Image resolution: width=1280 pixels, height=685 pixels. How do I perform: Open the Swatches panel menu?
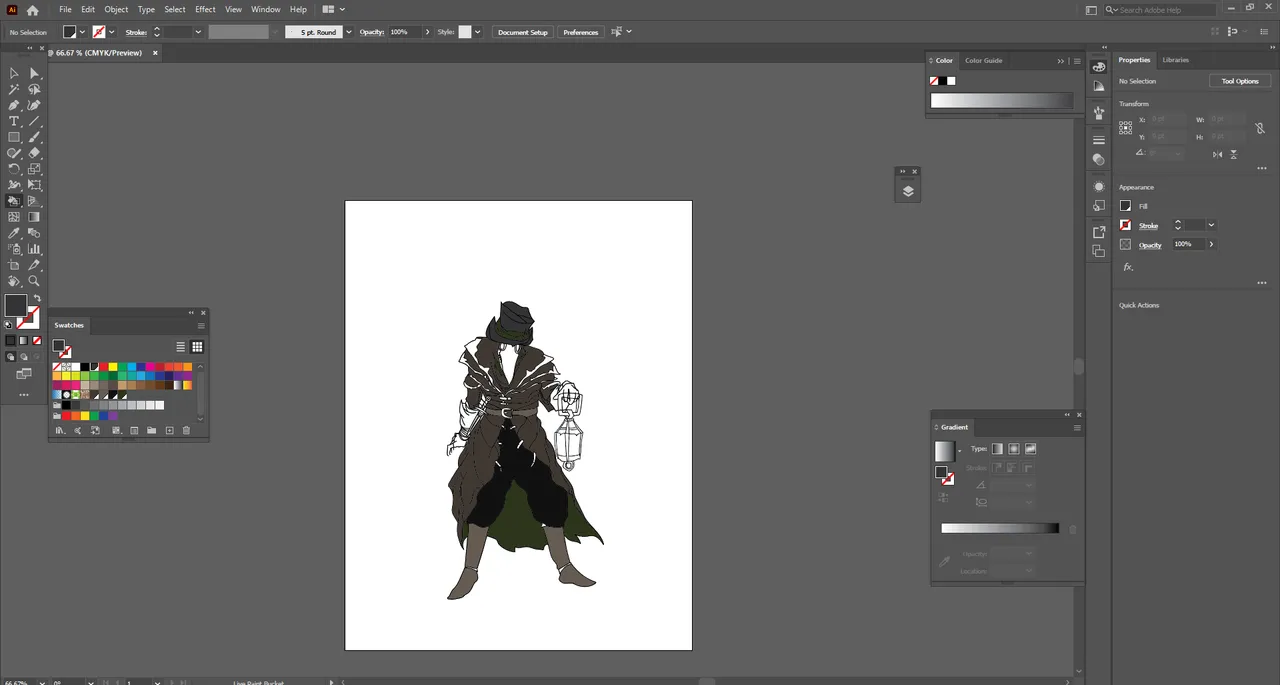coord(201,326)
